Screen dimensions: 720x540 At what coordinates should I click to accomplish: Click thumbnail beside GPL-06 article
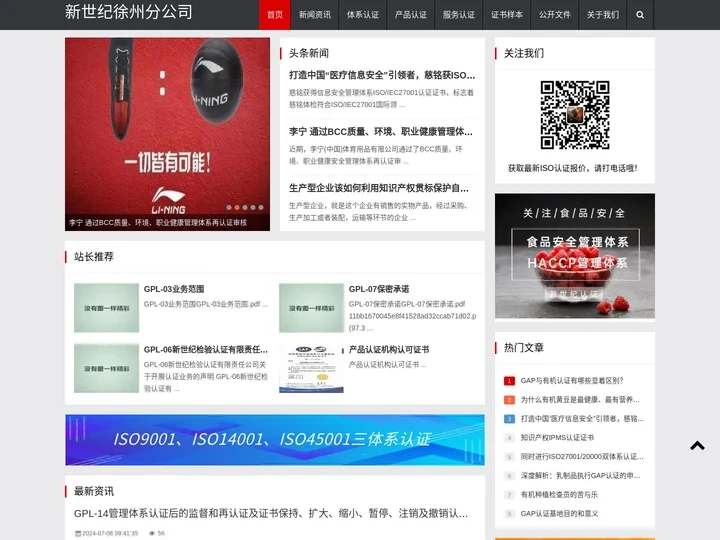(106, 368)
